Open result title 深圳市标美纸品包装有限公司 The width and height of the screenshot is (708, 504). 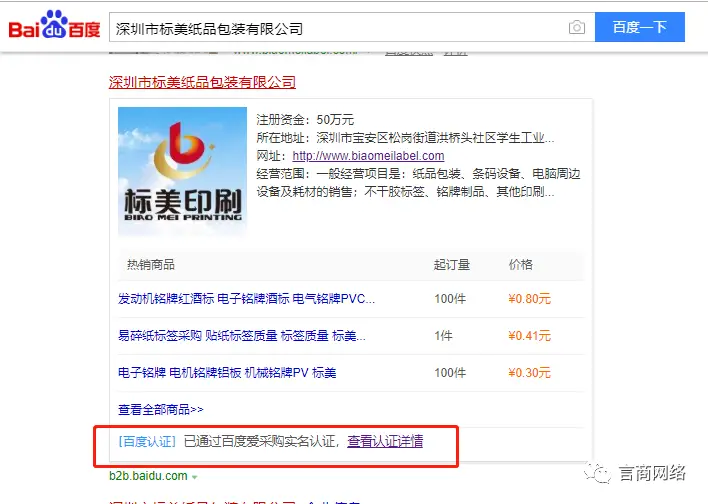(202, 82)
